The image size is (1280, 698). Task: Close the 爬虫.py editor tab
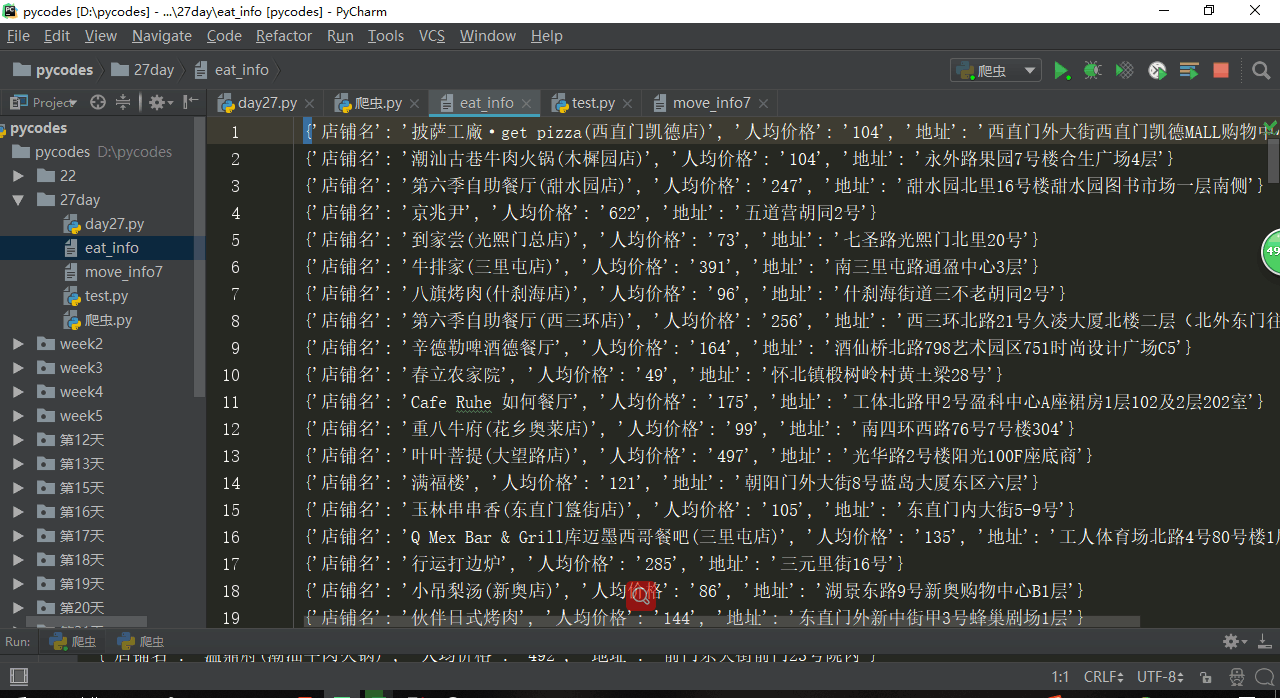tap(415, 103)
